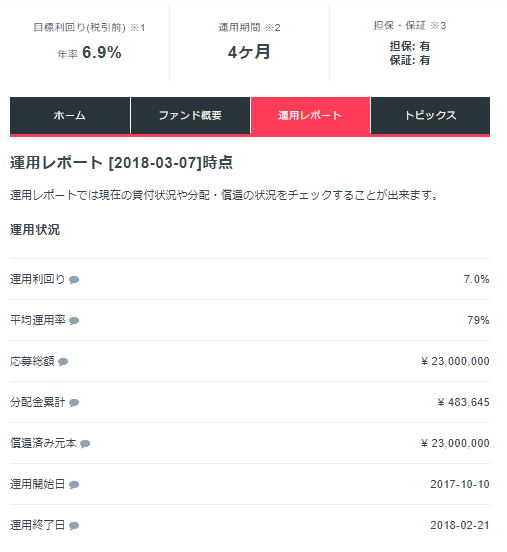Click the ¥ 483,645 distribution amount

pos(463,402)
